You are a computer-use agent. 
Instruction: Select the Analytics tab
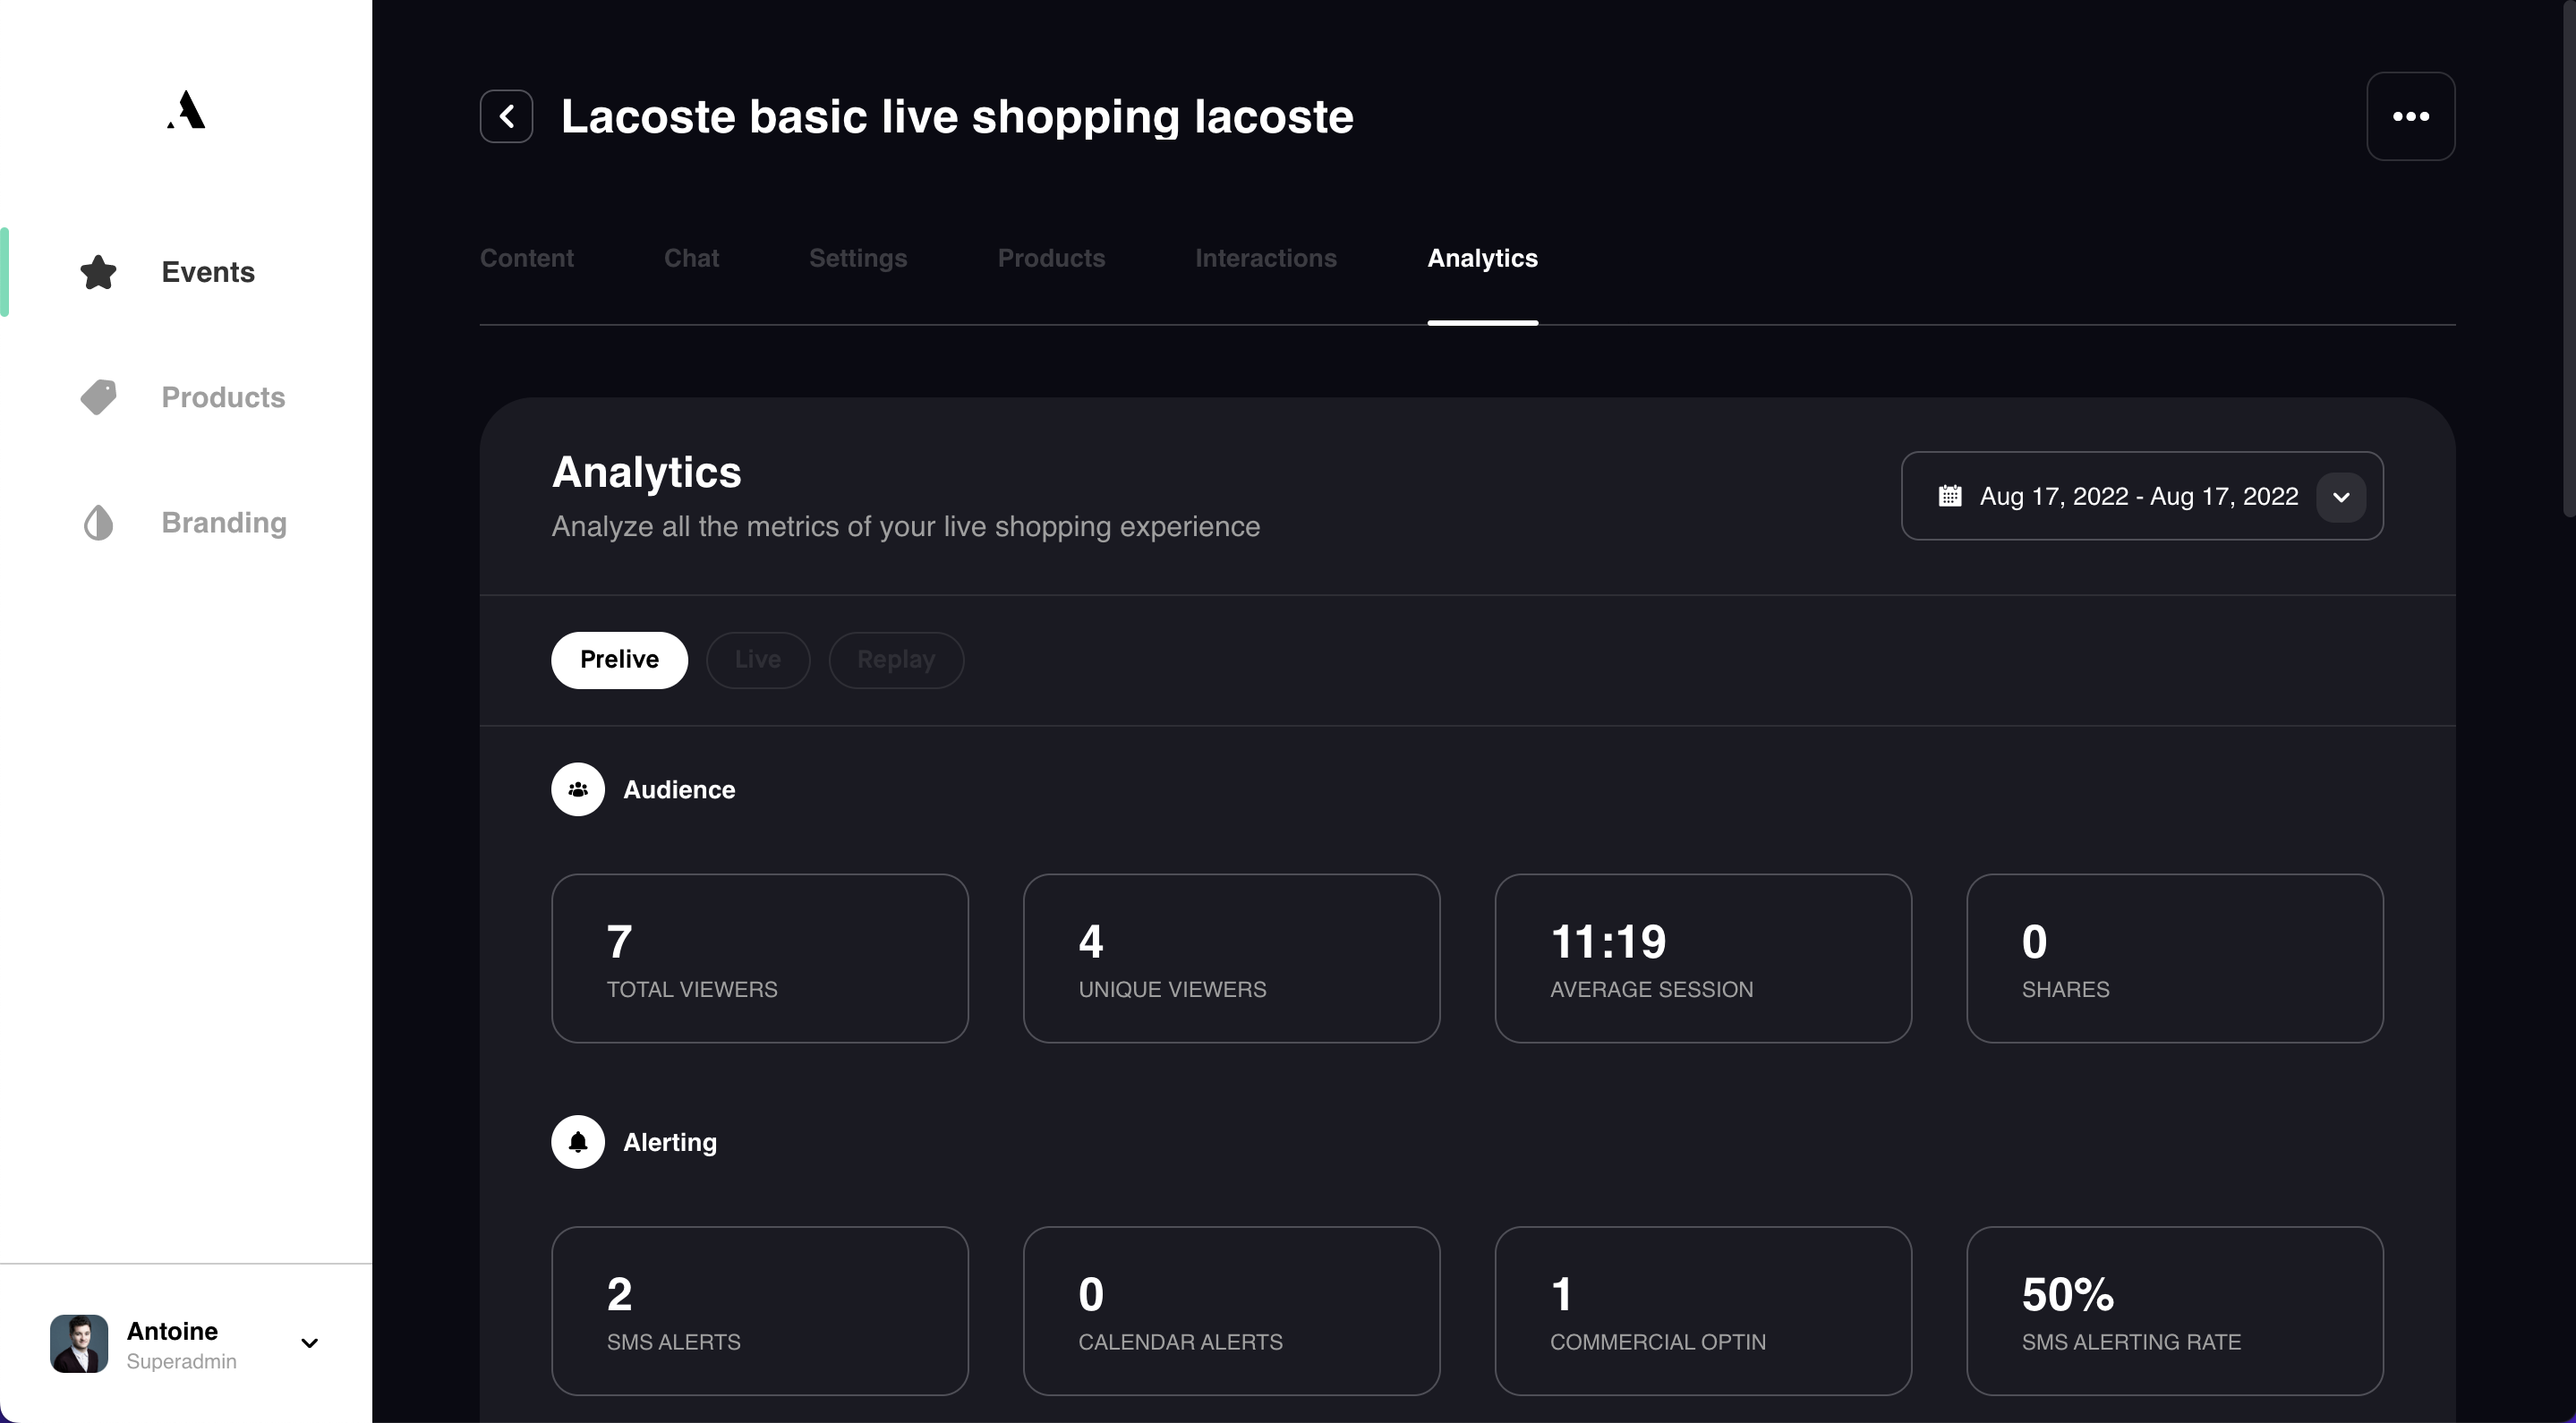(1482, 258)
